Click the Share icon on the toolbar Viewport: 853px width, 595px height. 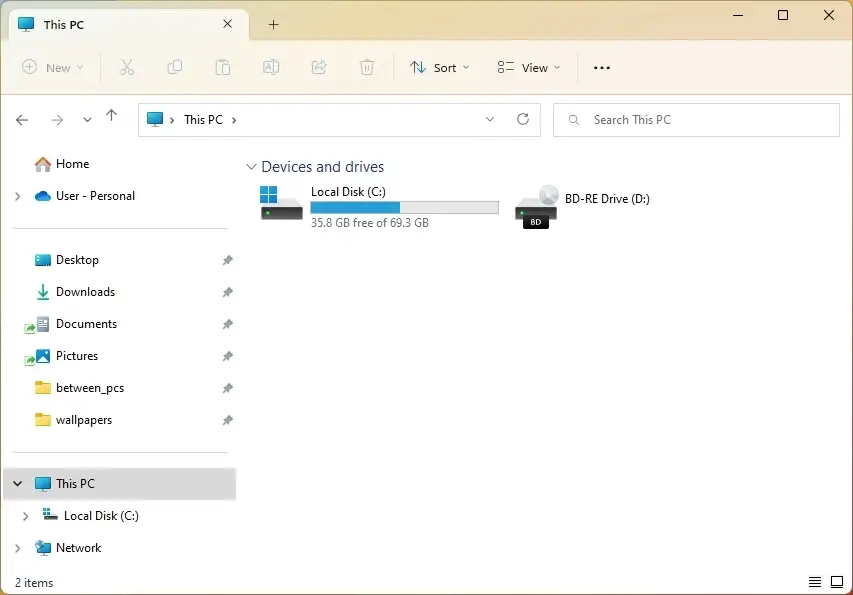[318, 67]
